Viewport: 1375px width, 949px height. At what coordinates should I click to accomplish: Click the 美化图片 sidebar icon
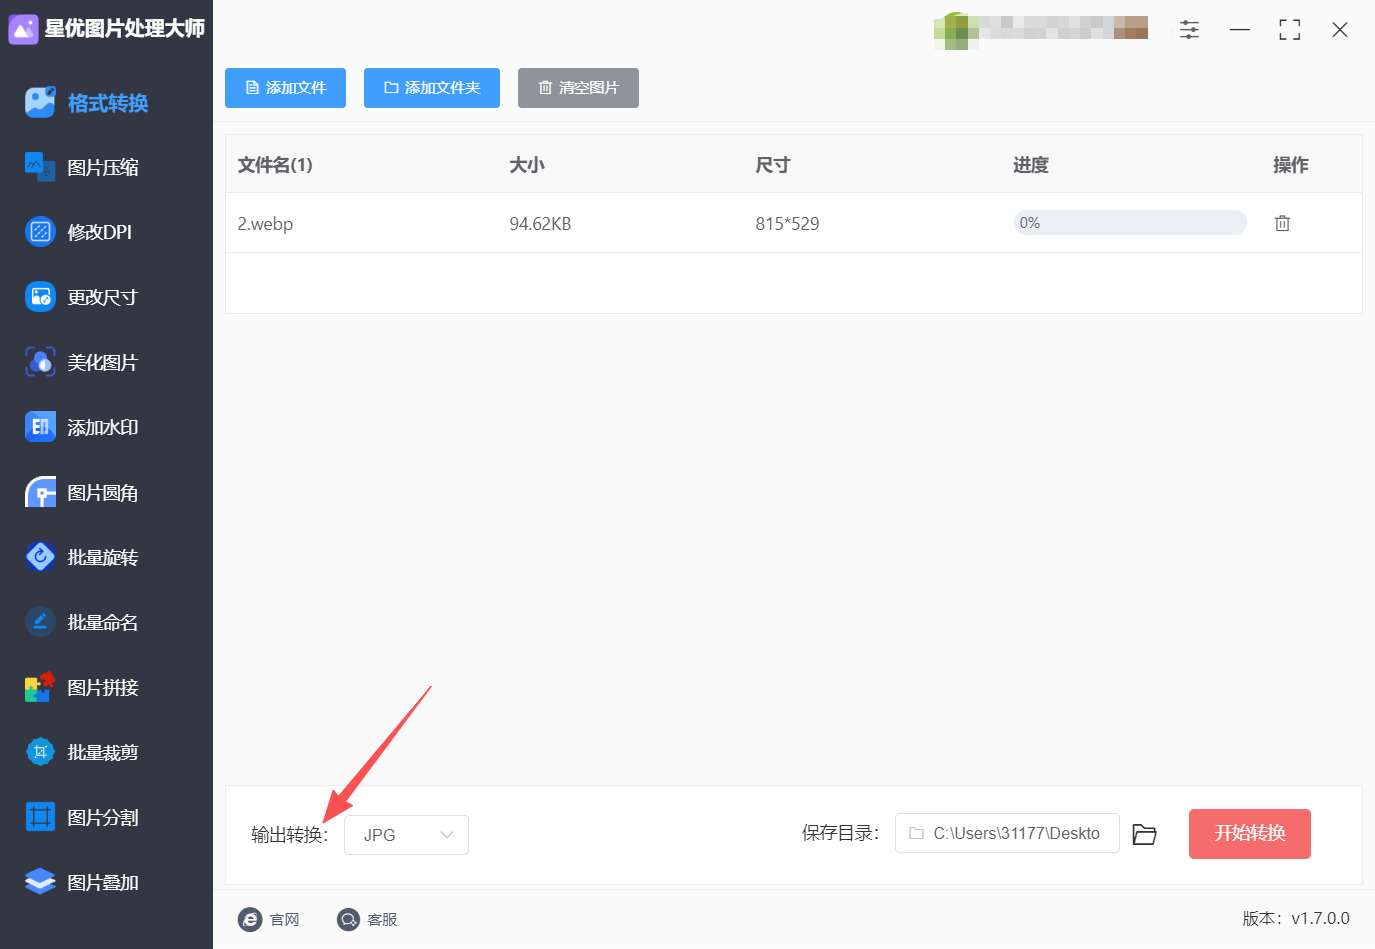tap(40, 362)
